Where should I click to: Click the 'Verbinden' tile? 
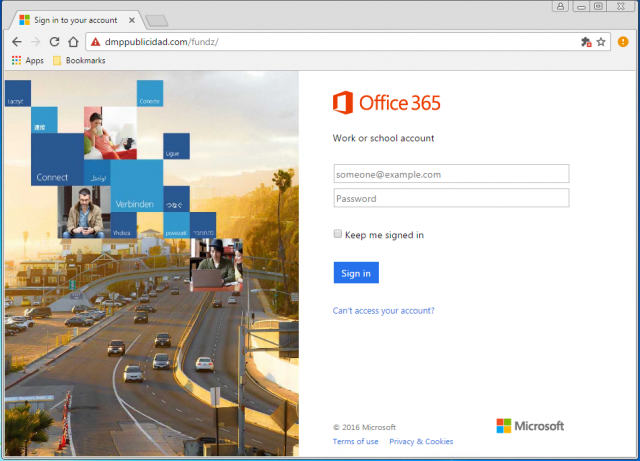[x=136, y=186]
